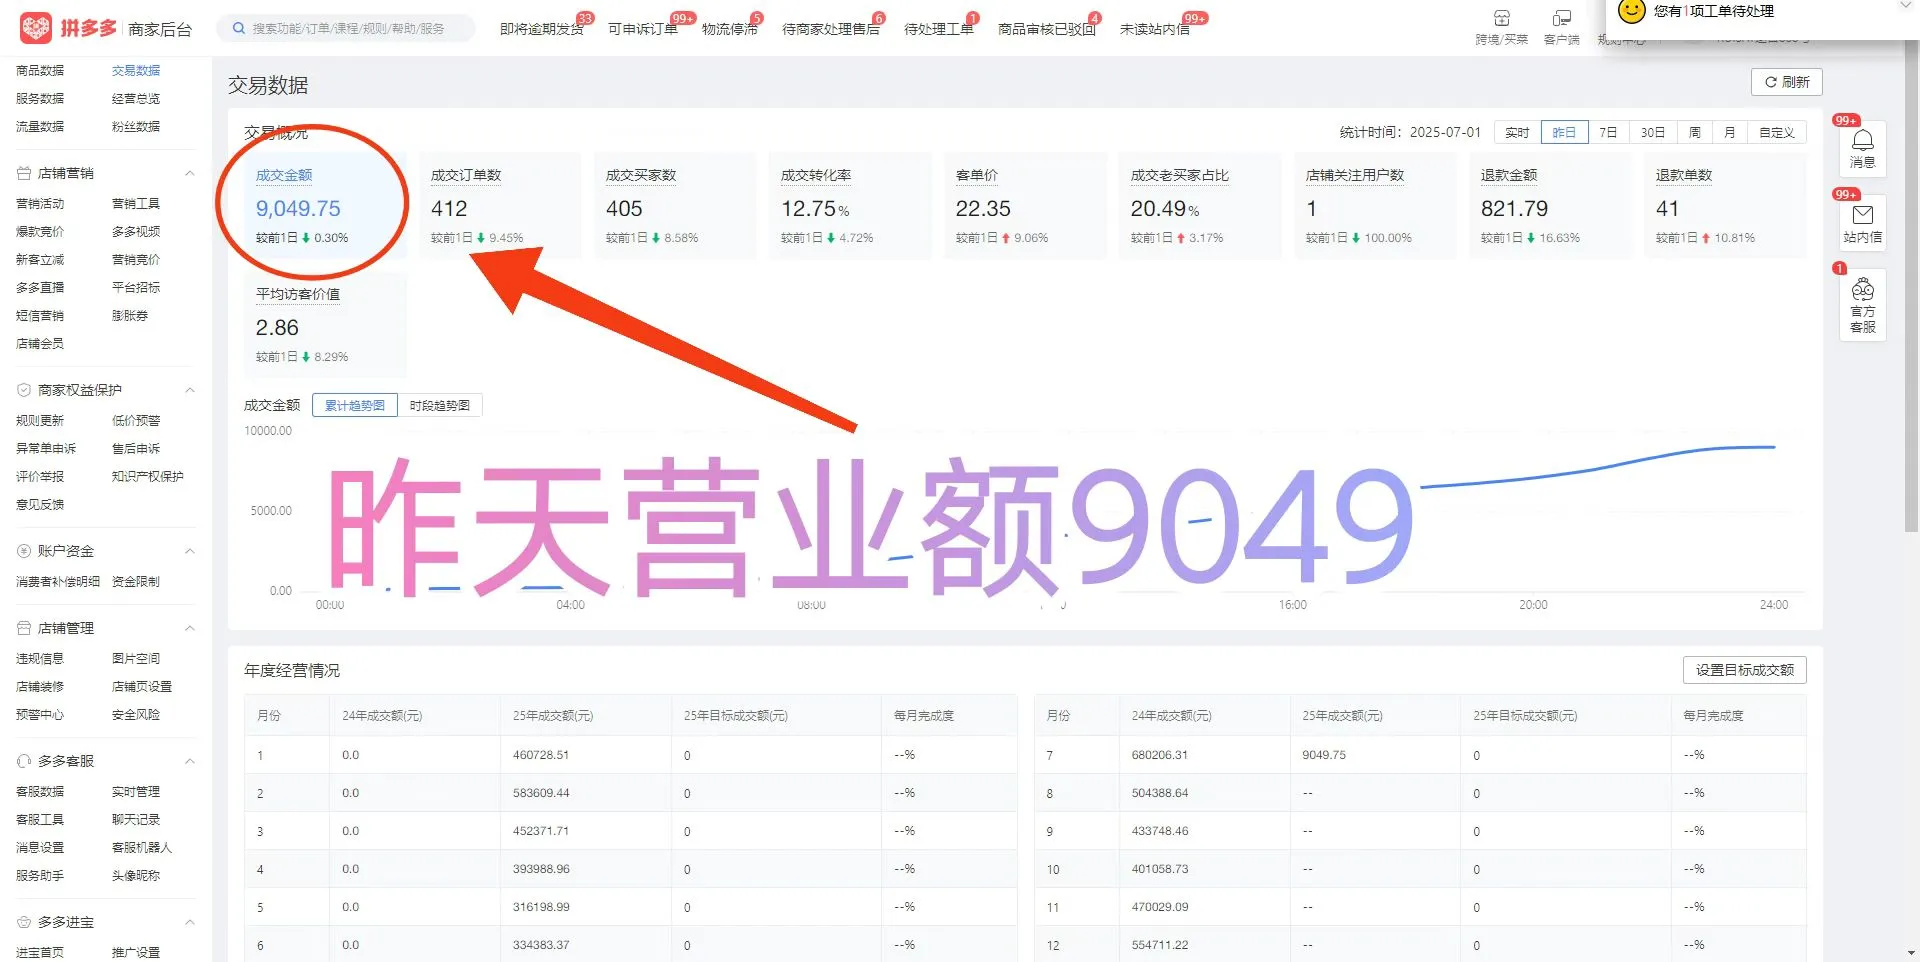Screen dimensions: 1920x962
Task: Switch to 时段趋势图 chart view
Action: 440,405
